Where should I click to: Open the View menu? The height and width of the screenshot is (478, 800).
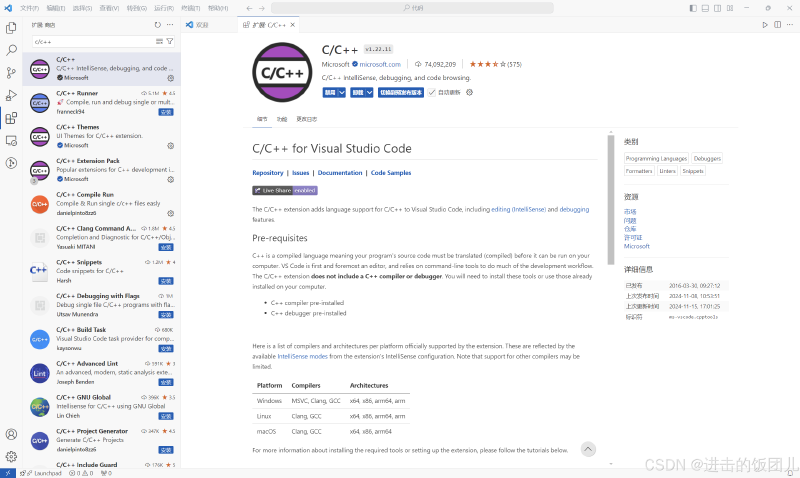[x=109, y=8]
